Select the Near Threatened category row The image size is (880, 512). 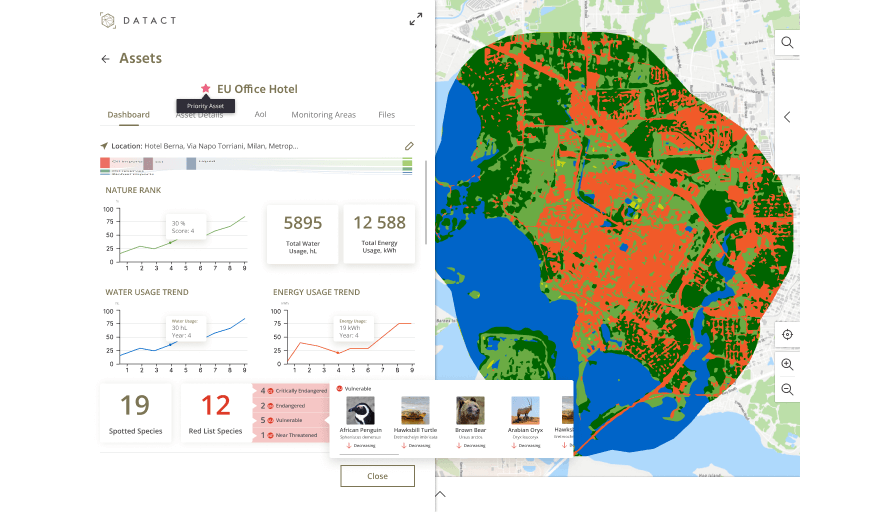coord(292,435)
